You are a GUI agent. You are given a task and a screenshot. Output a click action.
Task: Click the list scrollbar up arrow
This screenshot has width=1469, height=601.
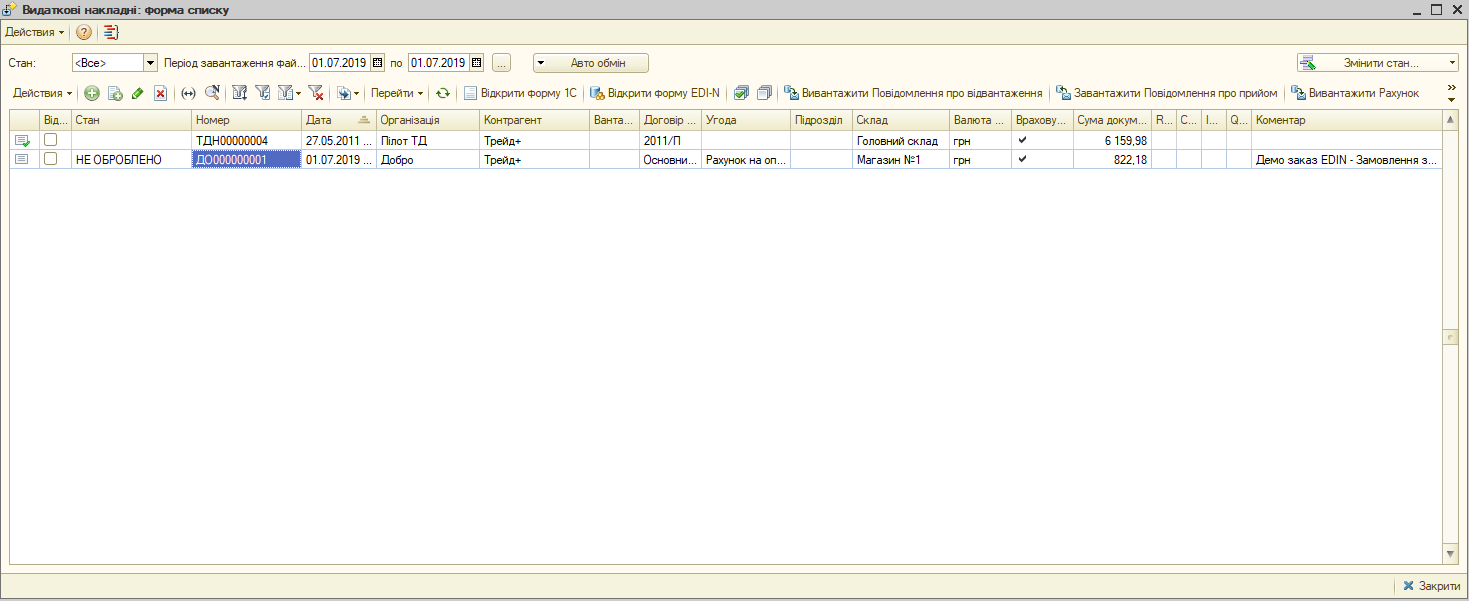1451,120
